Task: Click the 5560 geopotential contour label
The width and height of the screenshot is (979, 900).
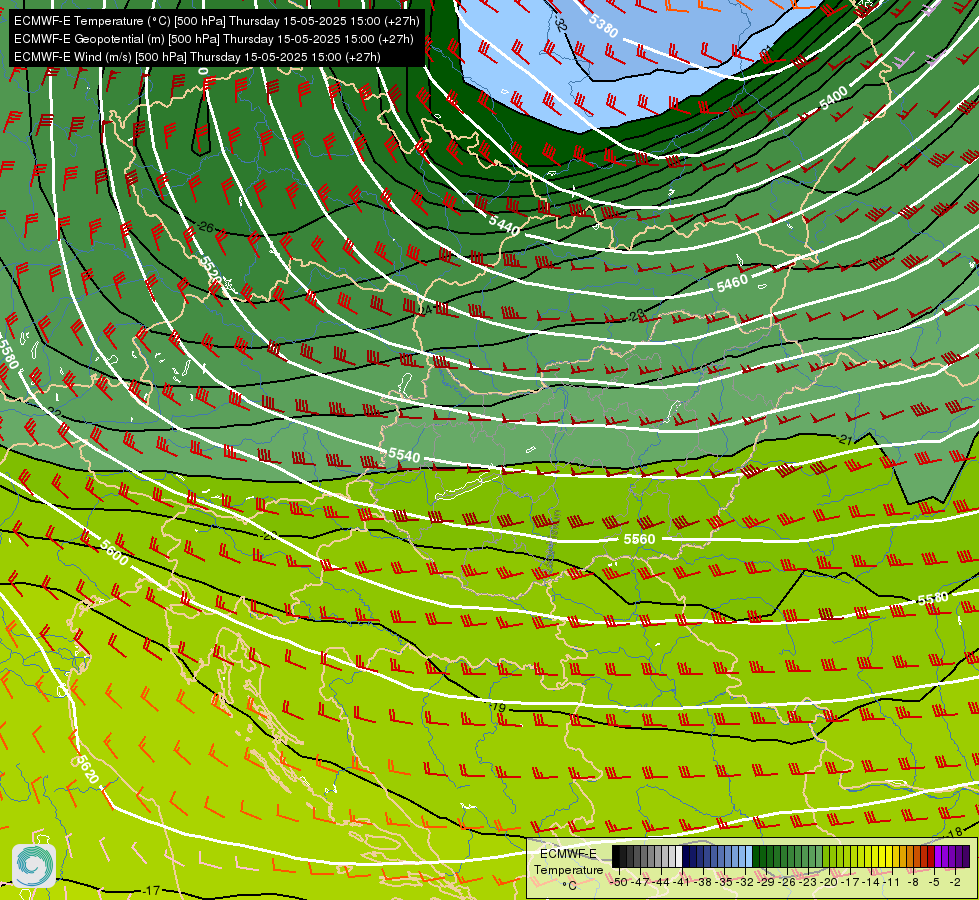Action: 639,539
